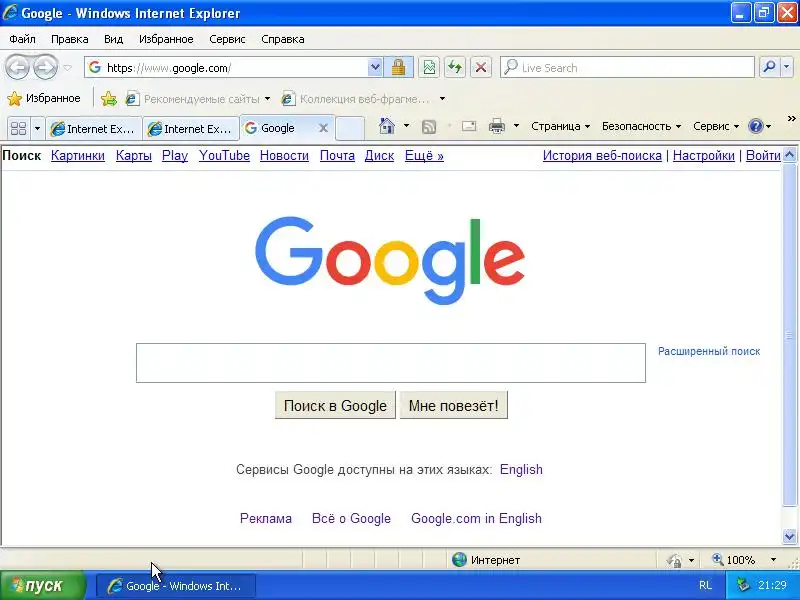
Task: Open the Избранное menu in menu bar
Action: 166,39
